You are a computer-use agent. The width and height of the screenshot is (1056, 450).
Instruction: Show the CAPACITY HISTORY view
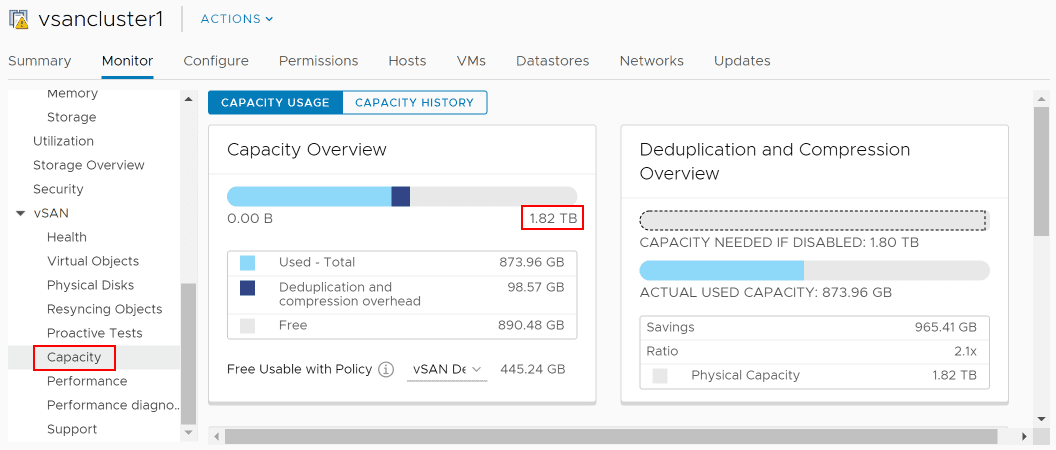coord(414,102)
